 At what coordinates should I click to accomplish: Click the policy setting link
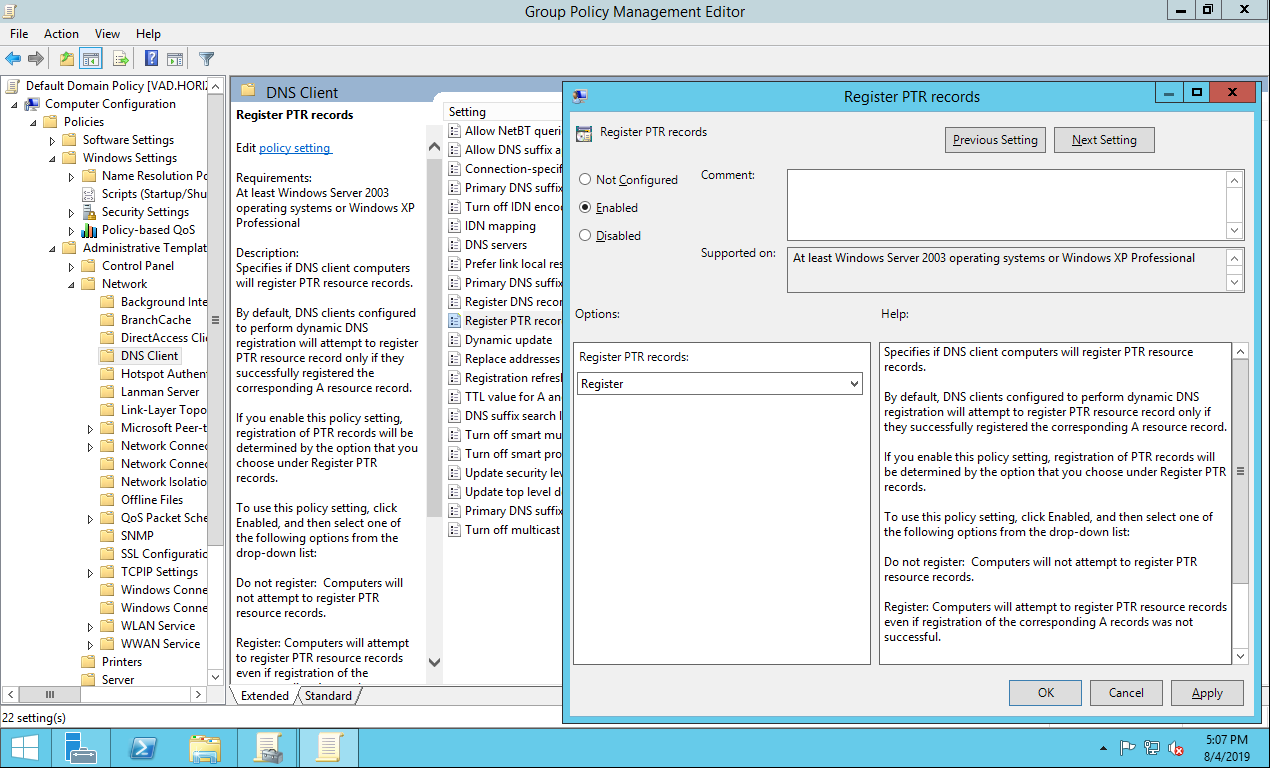[295, 148]
